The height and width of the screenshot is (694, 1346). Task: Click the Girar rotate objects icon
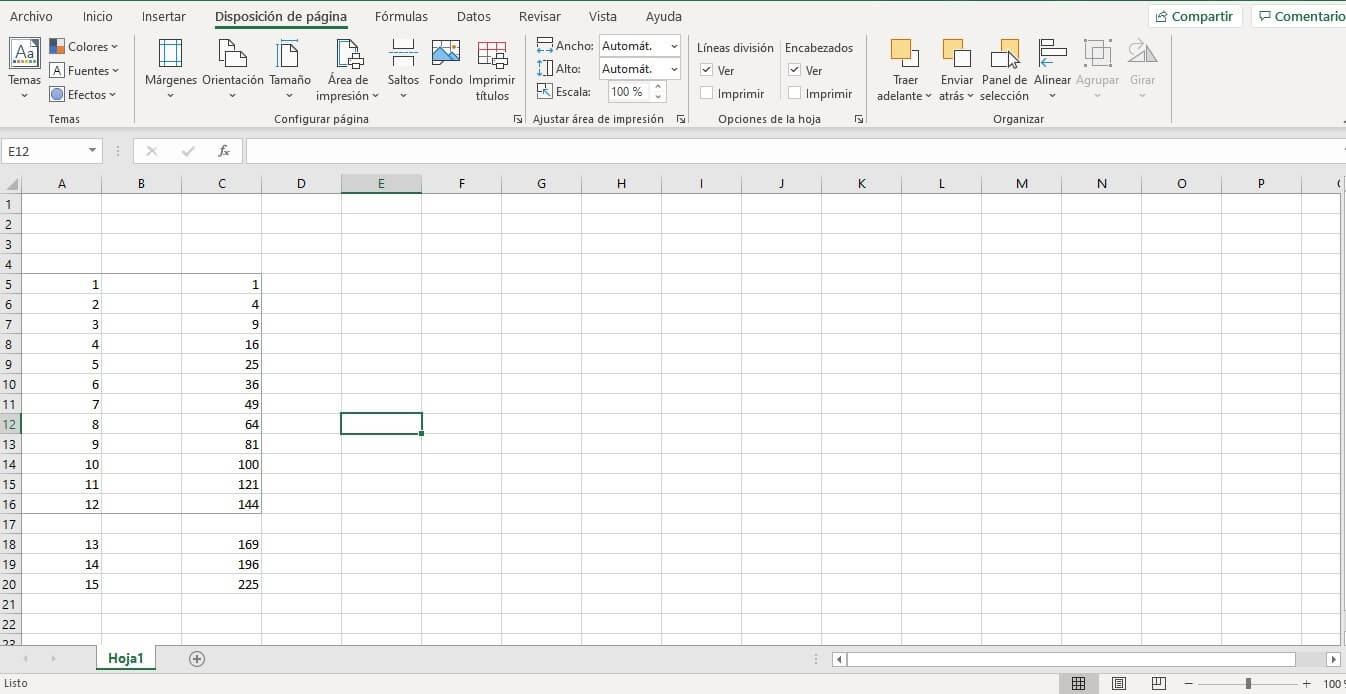[1142, 53]
